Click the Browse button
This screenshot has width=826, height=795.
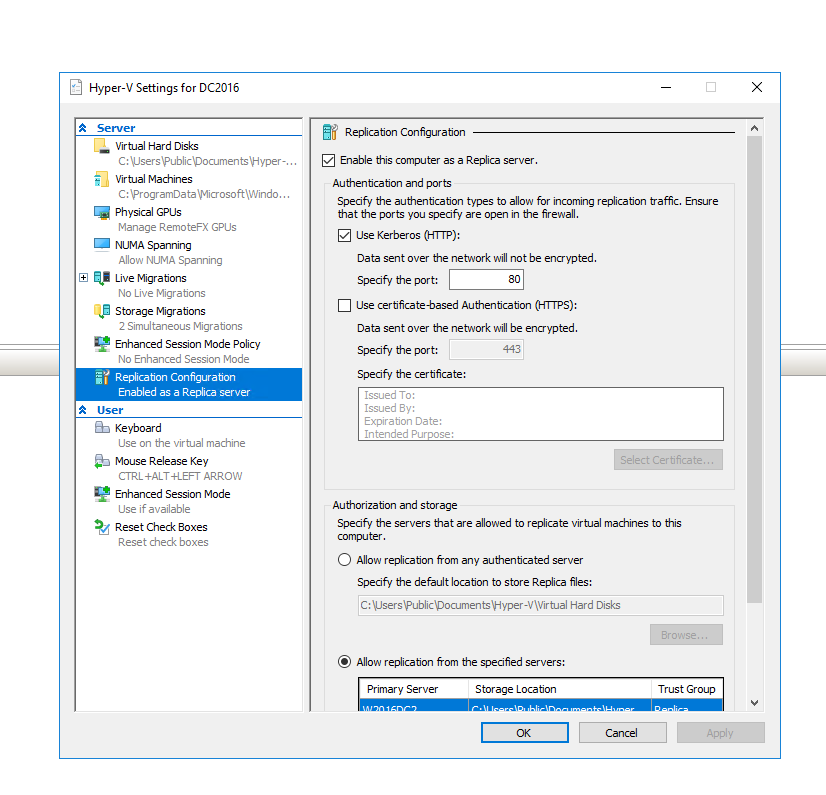click(686, 635)
